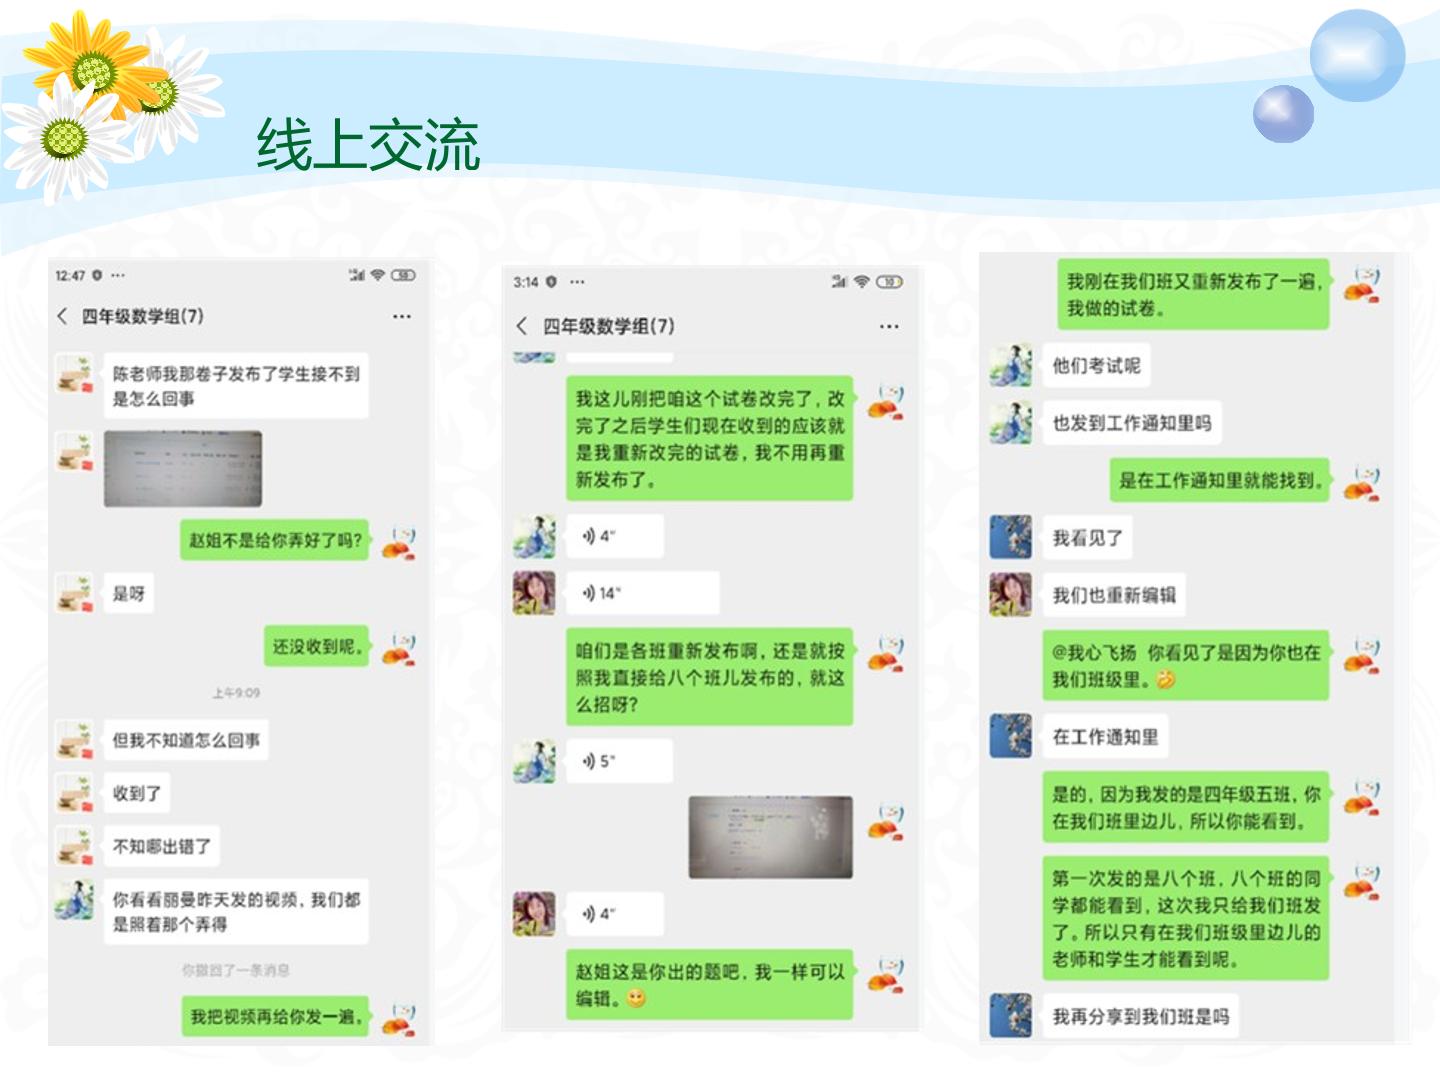Viewport: 1440px width, 1080px height.
Task: Tap avatar next to 是呀 message
Action: [74, 593]
